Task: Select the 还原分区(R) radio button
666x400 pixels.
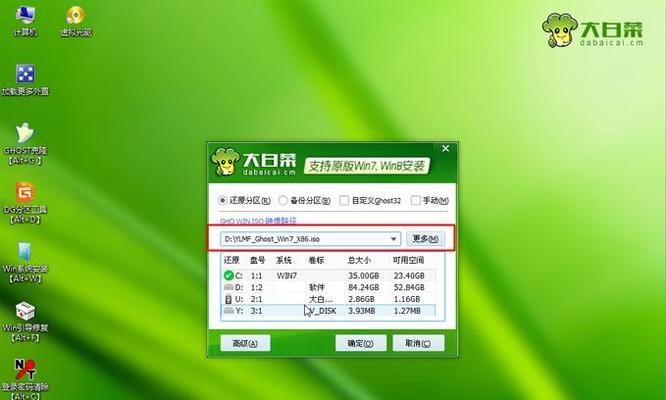Action: [x=223, y=200]
